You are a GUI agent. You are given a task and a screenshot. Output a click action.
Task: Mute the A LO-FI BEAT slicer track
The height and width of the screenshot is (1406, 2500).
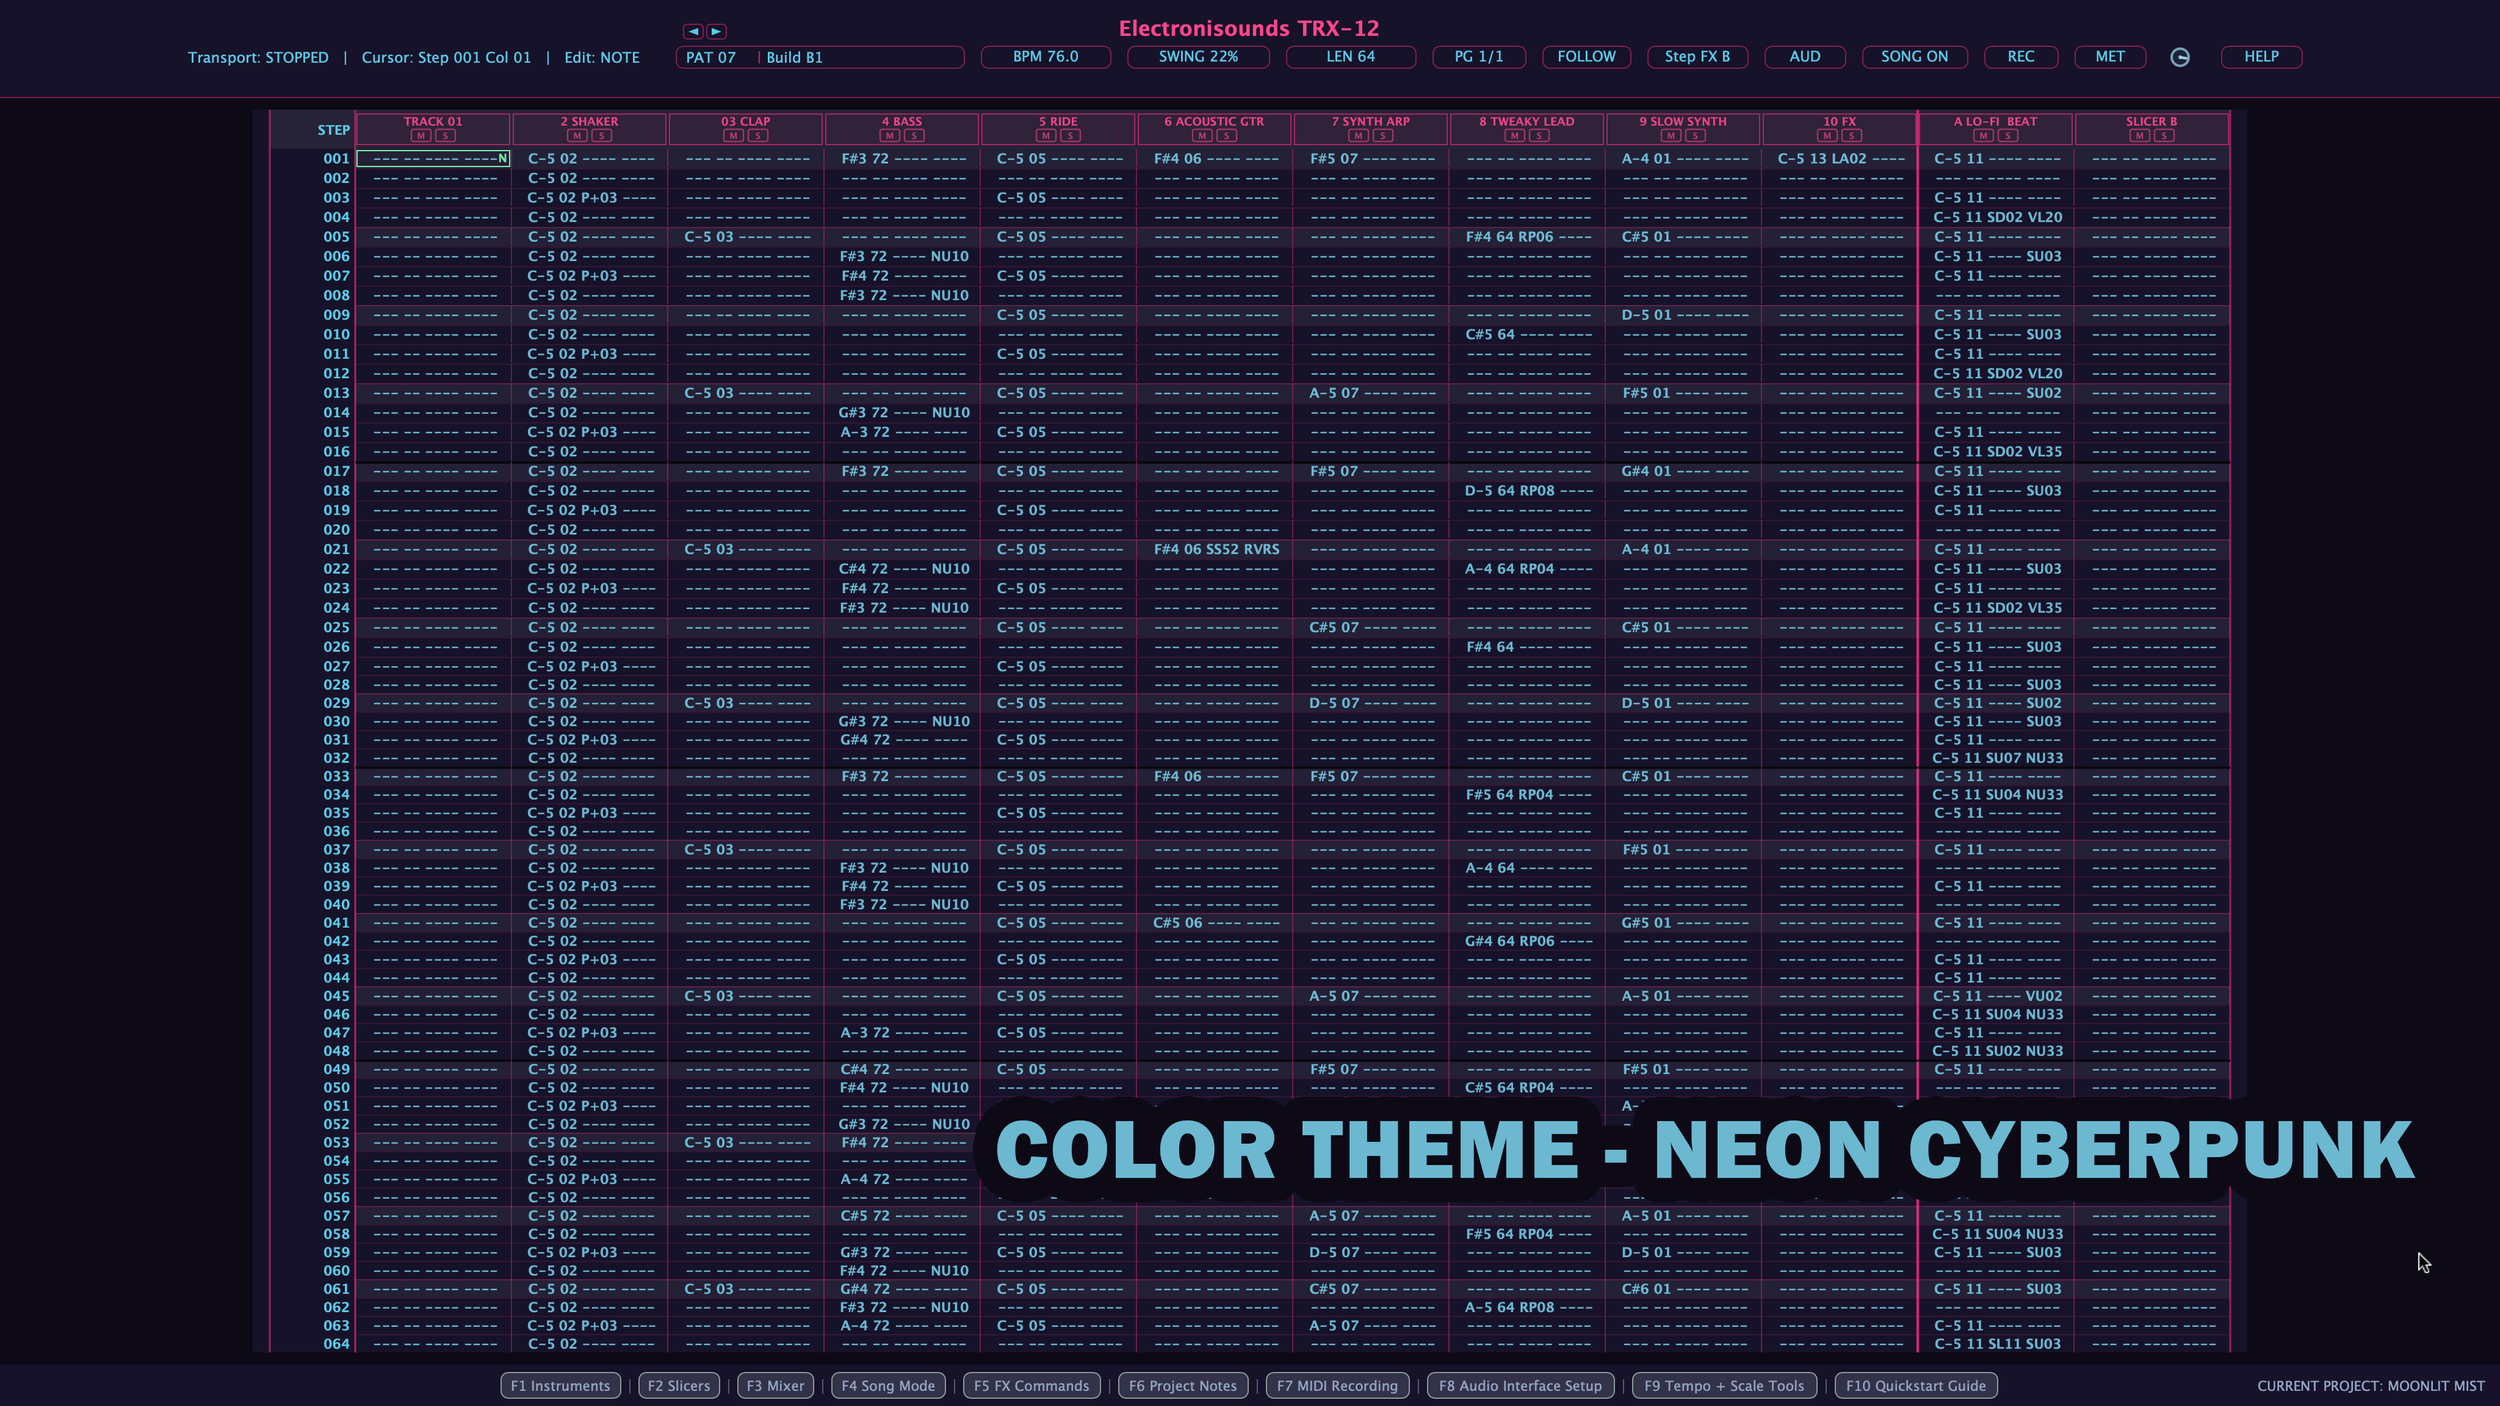pos(1983,136)
